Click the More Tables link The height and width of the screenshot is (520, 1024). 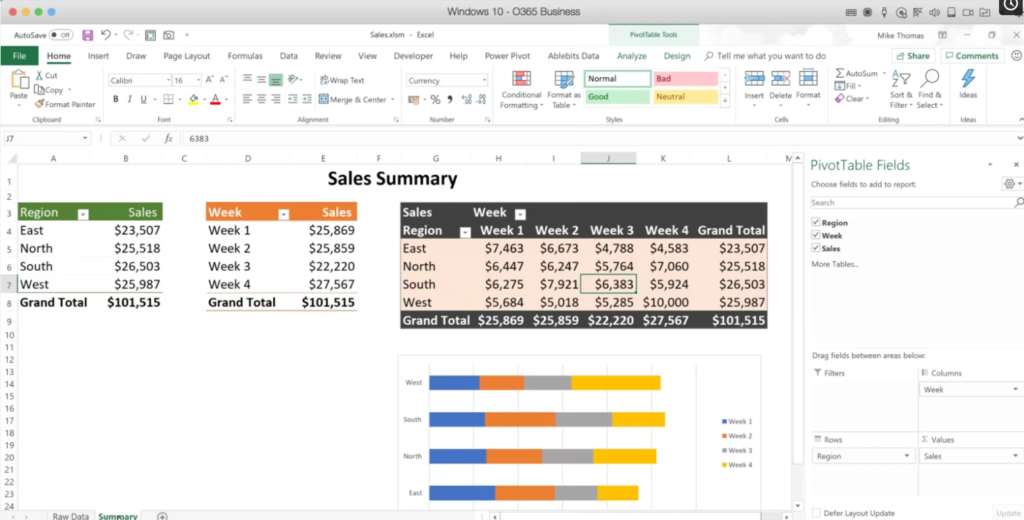pyautogui.click(x=835, y=264)
